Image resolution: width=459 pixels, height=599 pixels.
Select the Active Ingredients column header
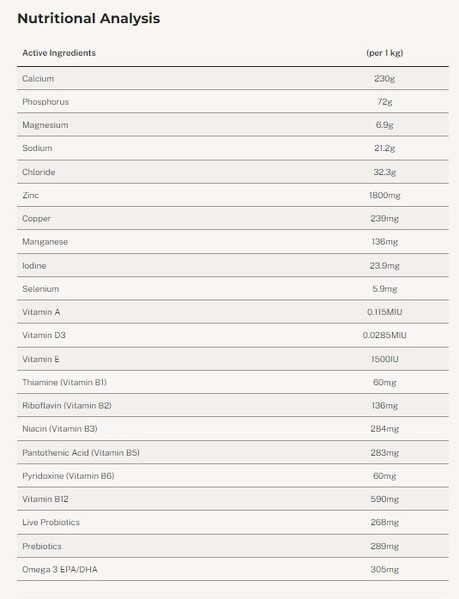pyautogui.click(x=59, y=53)
